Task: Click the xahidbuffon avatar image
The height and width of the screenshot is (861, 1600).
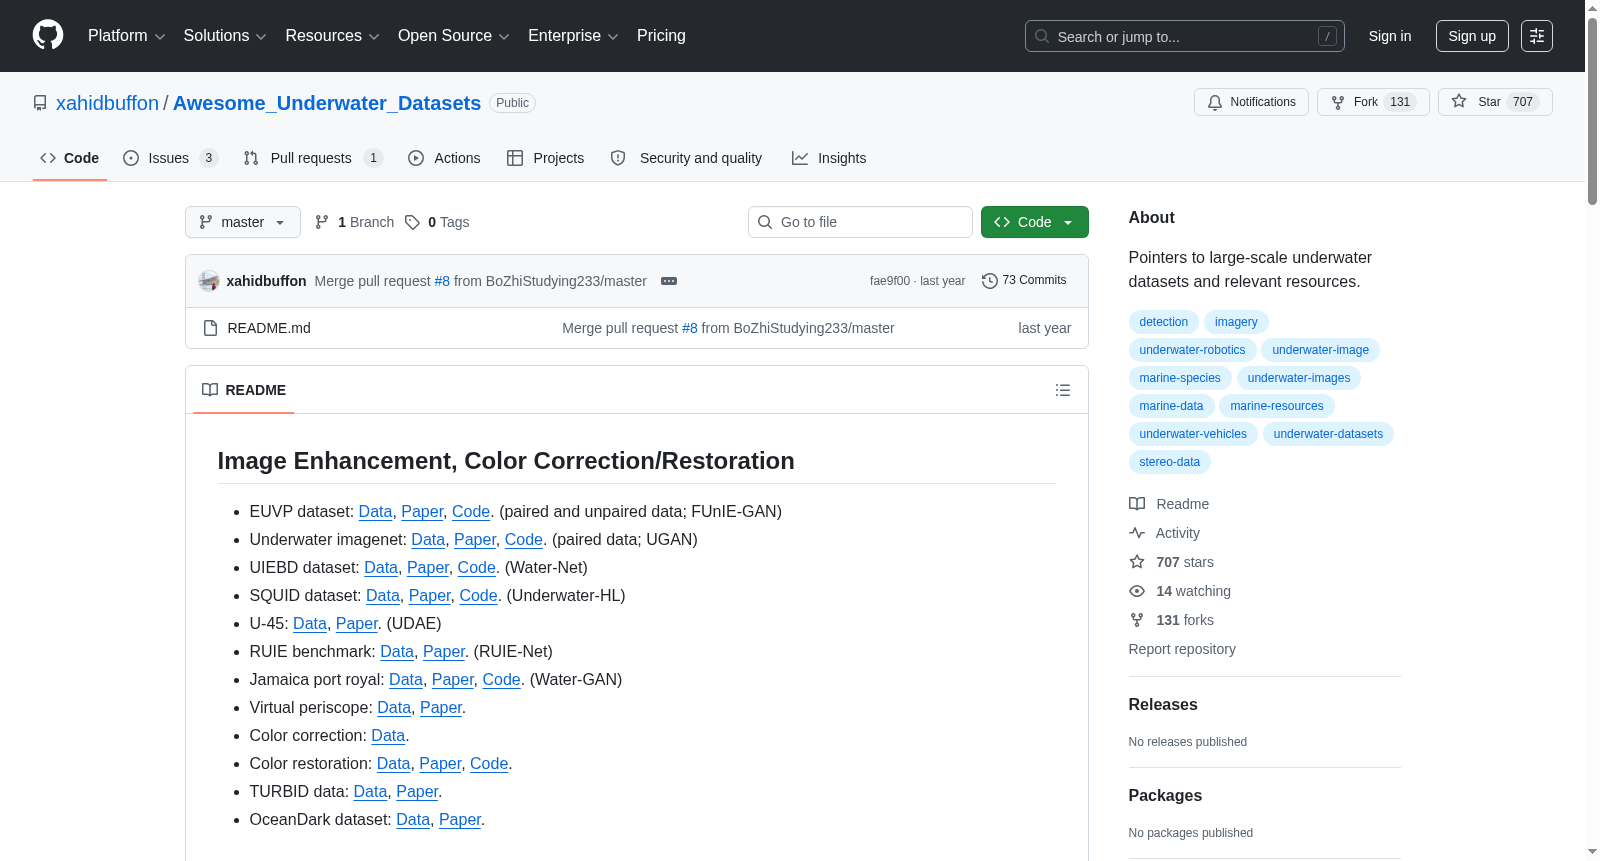Action: pyautogui.click(x=209, y=281)
